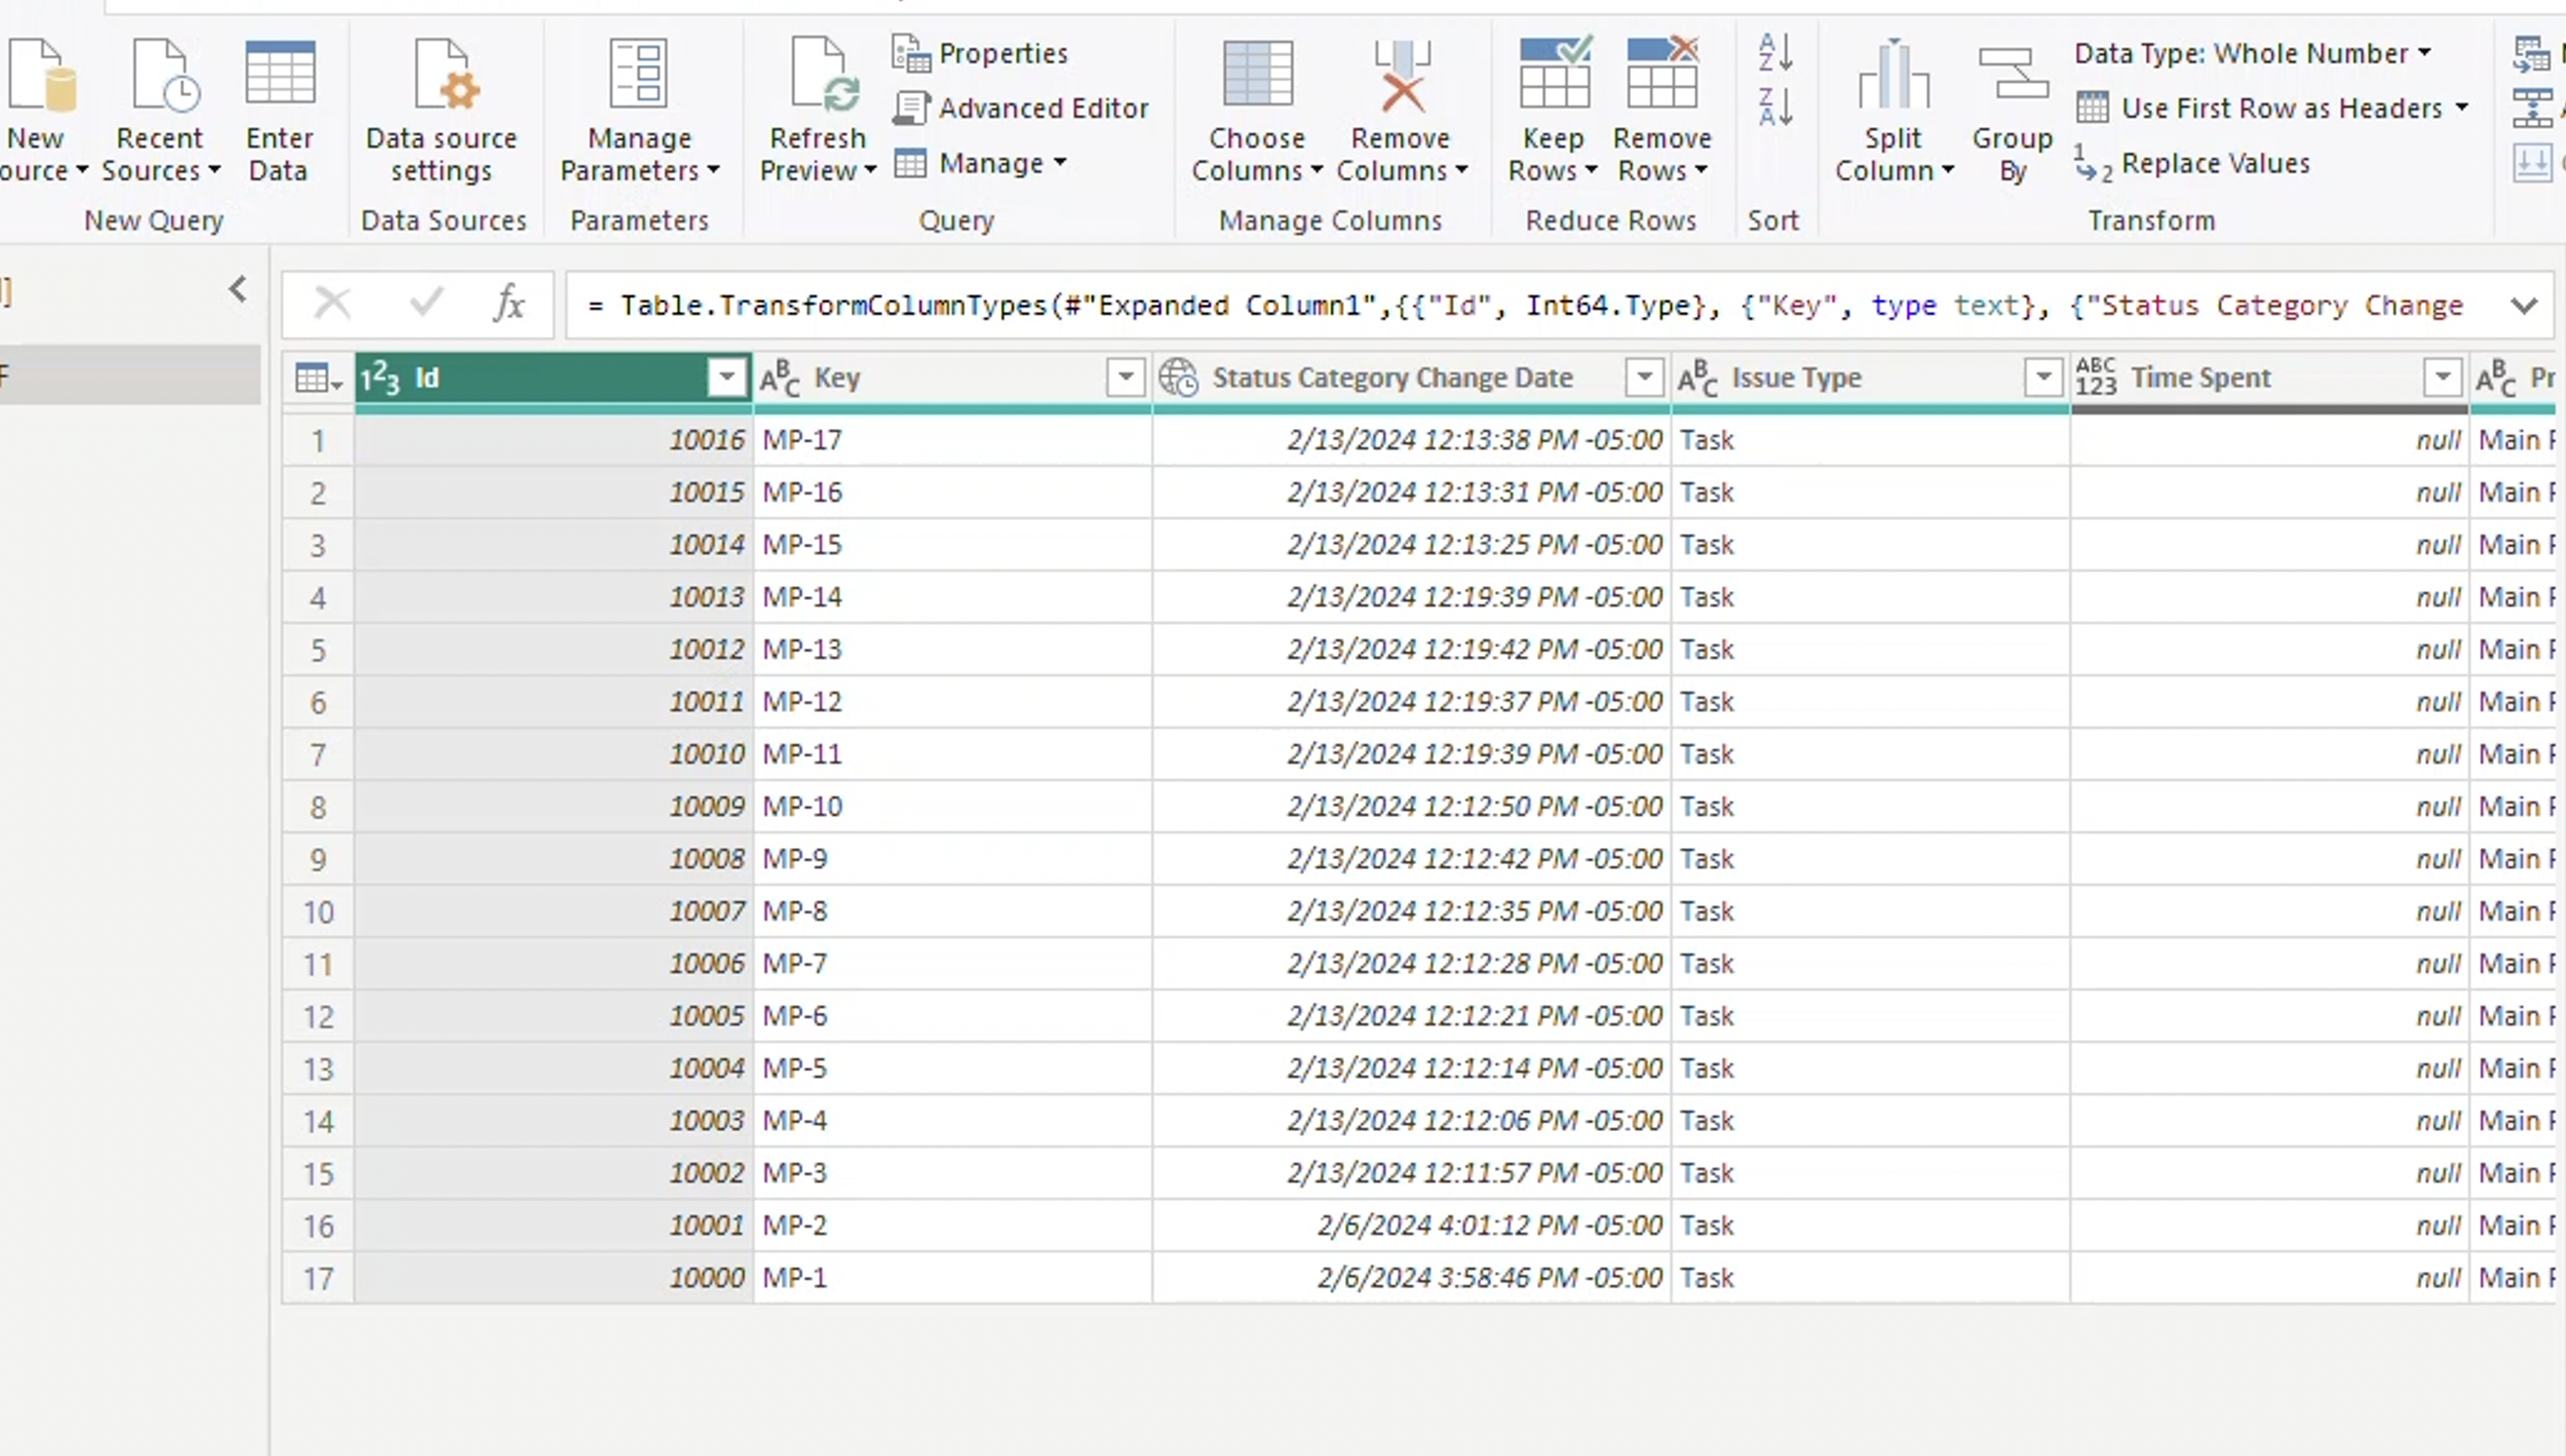
Task: Open Data source settings
Action: tap(441, 110)
